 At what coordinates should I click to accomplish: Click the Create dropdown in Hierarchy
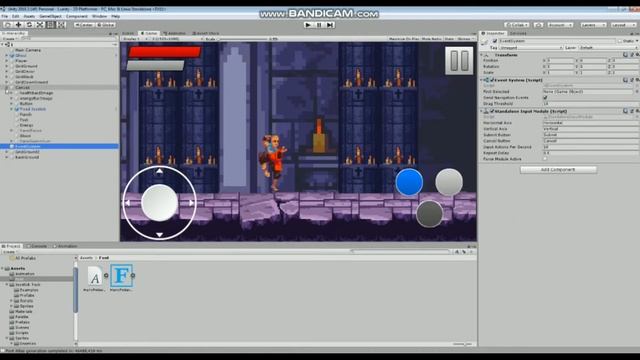tap(9, 39)
